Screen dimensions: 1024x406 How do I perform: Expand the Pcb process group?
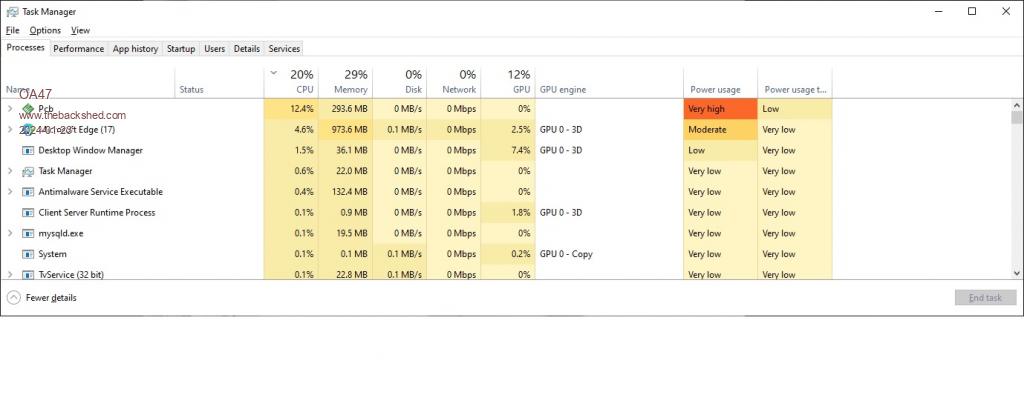point(10,109)
